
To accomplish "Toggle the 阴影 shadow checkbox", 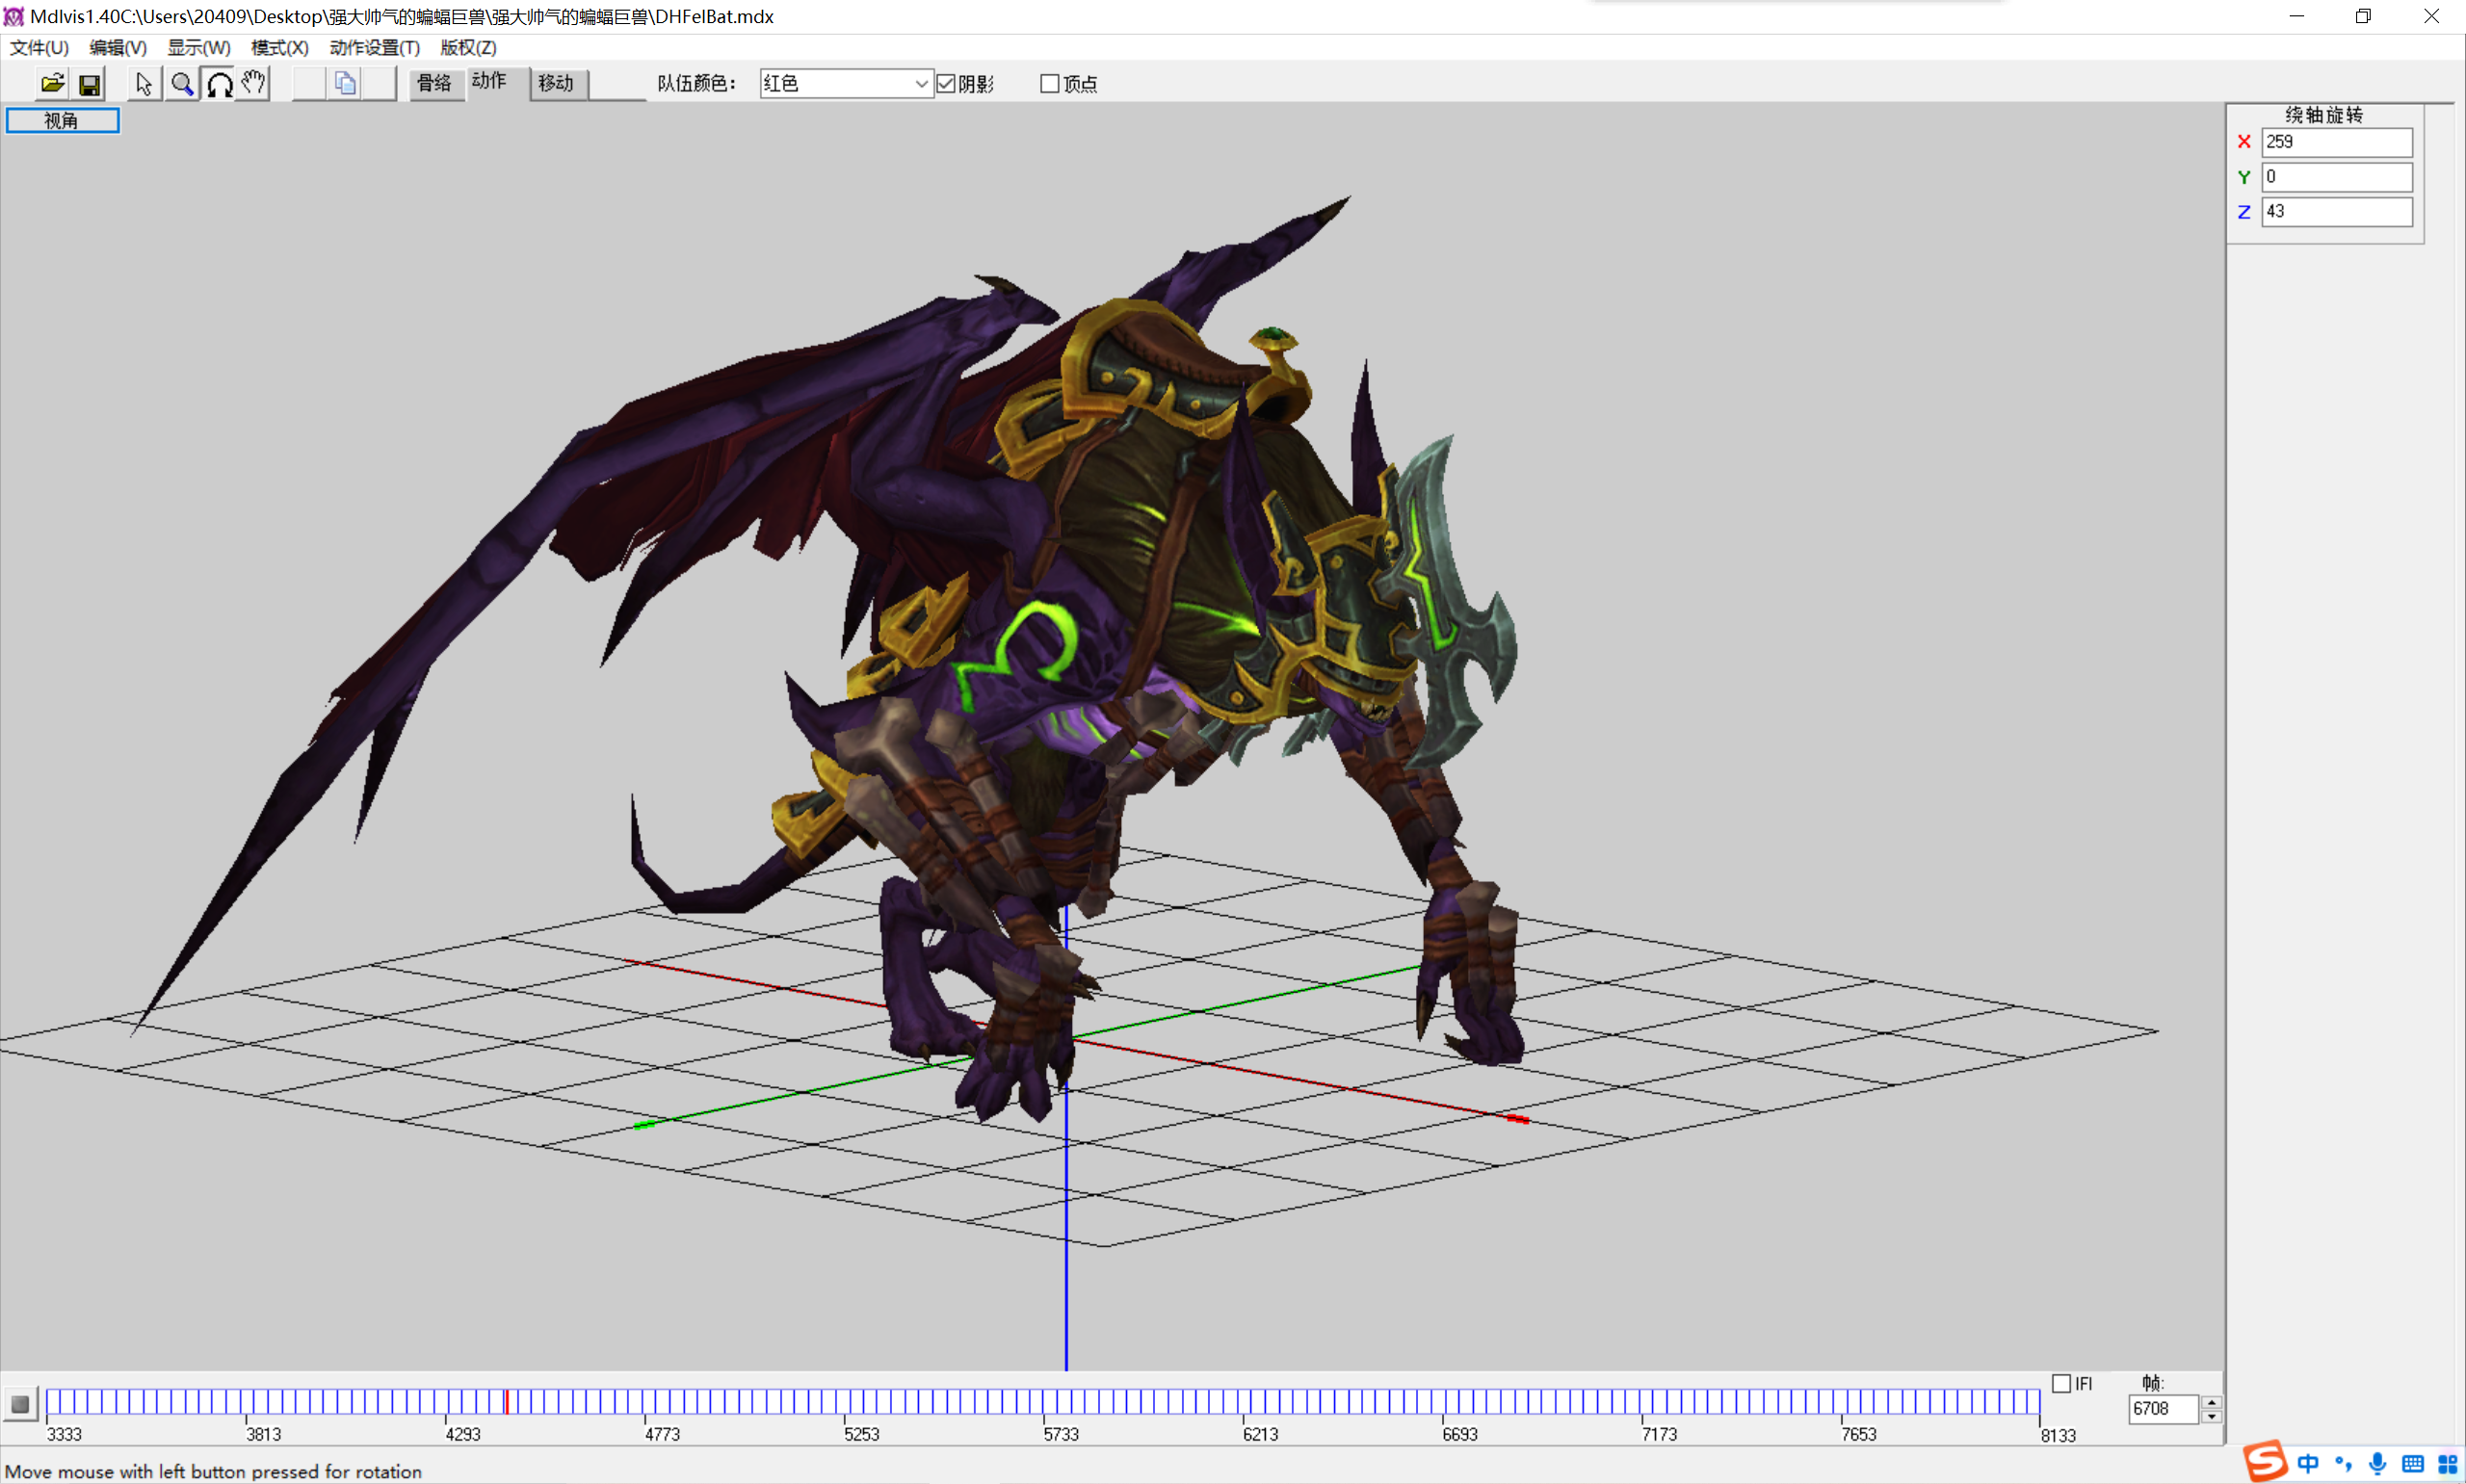I will pyautogui.click(x=946, y=84).
